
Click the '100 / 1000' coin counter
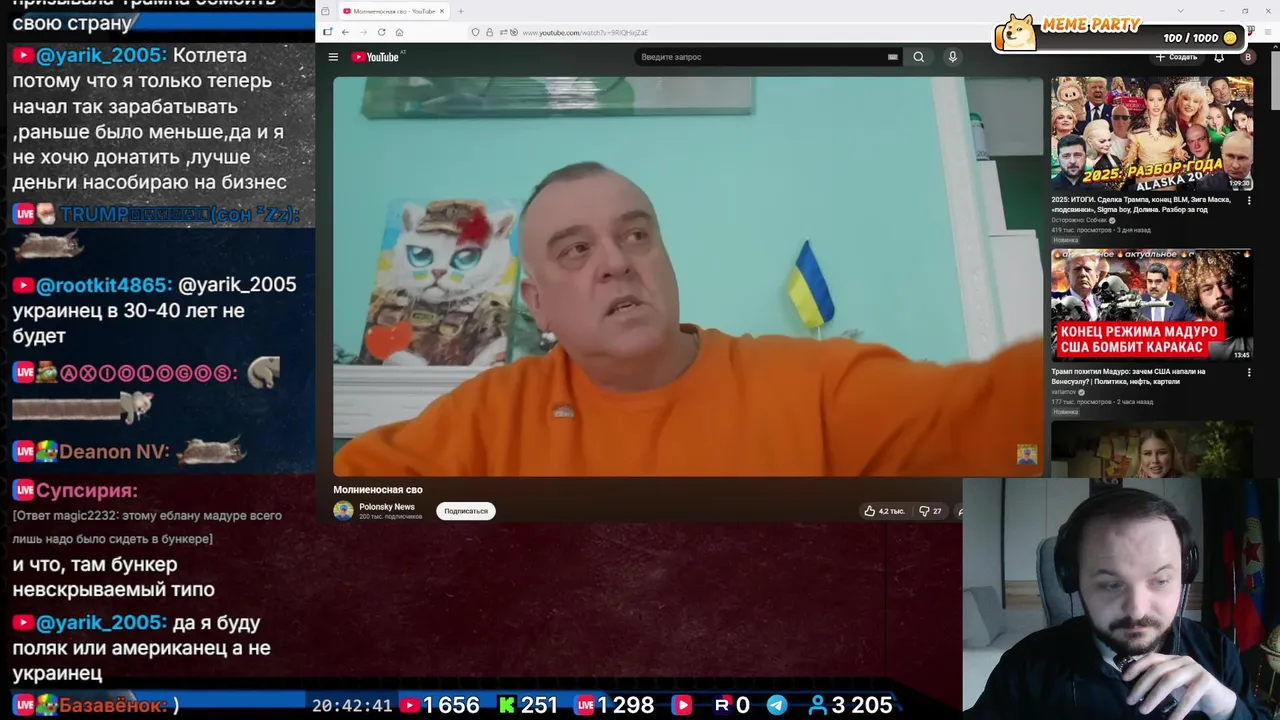click(x=1199, y=38)
